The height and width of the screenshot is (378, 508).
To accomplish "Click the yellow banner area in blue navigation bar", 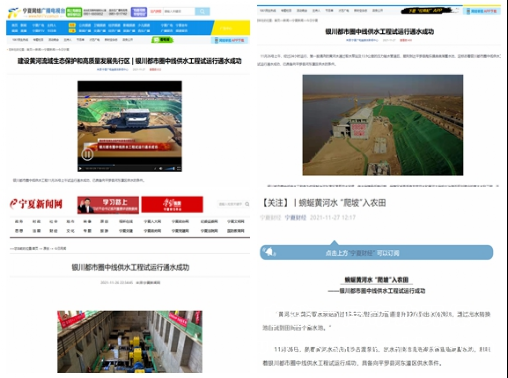I will click(x=231, y=28).
